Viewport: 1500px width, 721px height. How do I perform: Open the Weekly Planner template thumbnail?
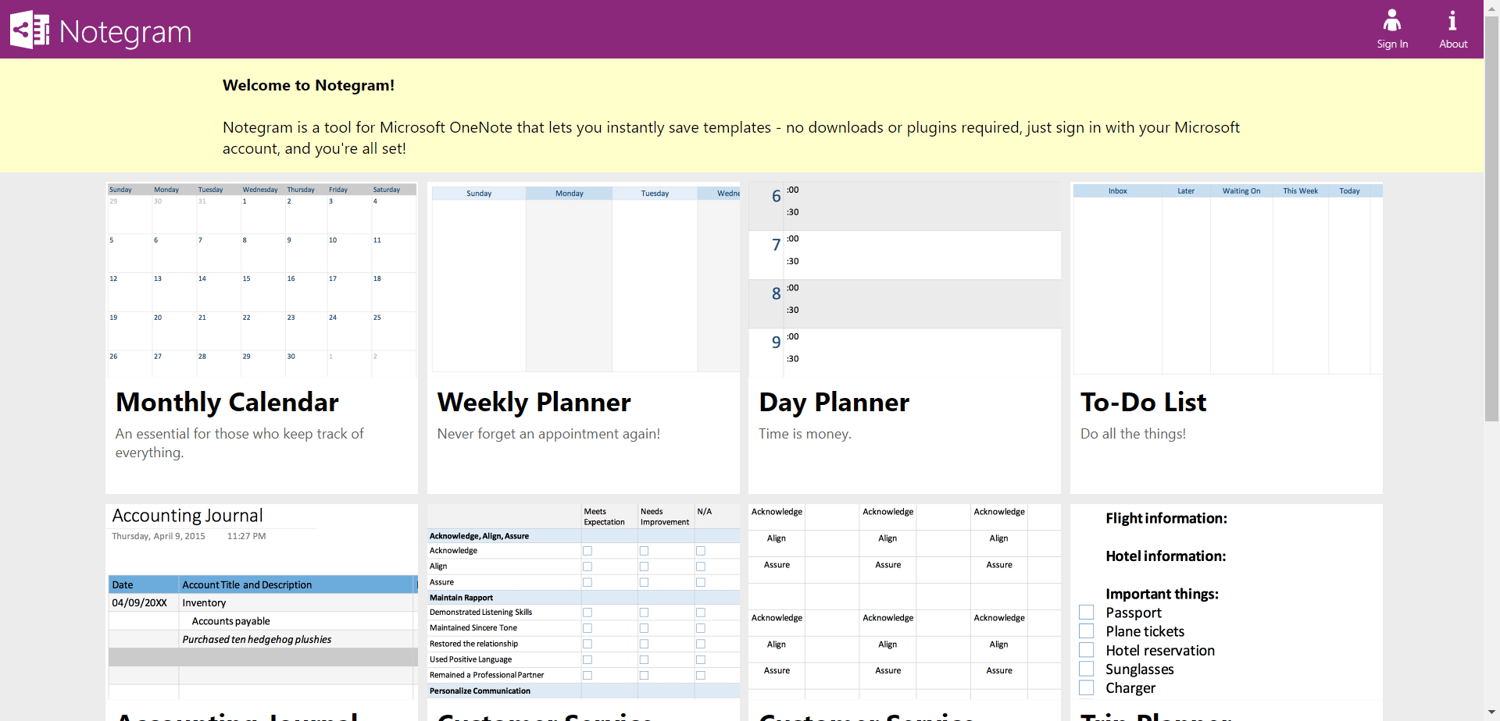pos(583,278)
